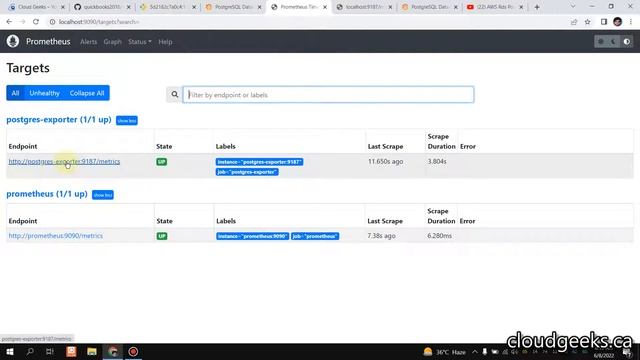Go back in browser history
This screenshot has width=640, height=360.
pyautogui.click(x=9, y=22)
